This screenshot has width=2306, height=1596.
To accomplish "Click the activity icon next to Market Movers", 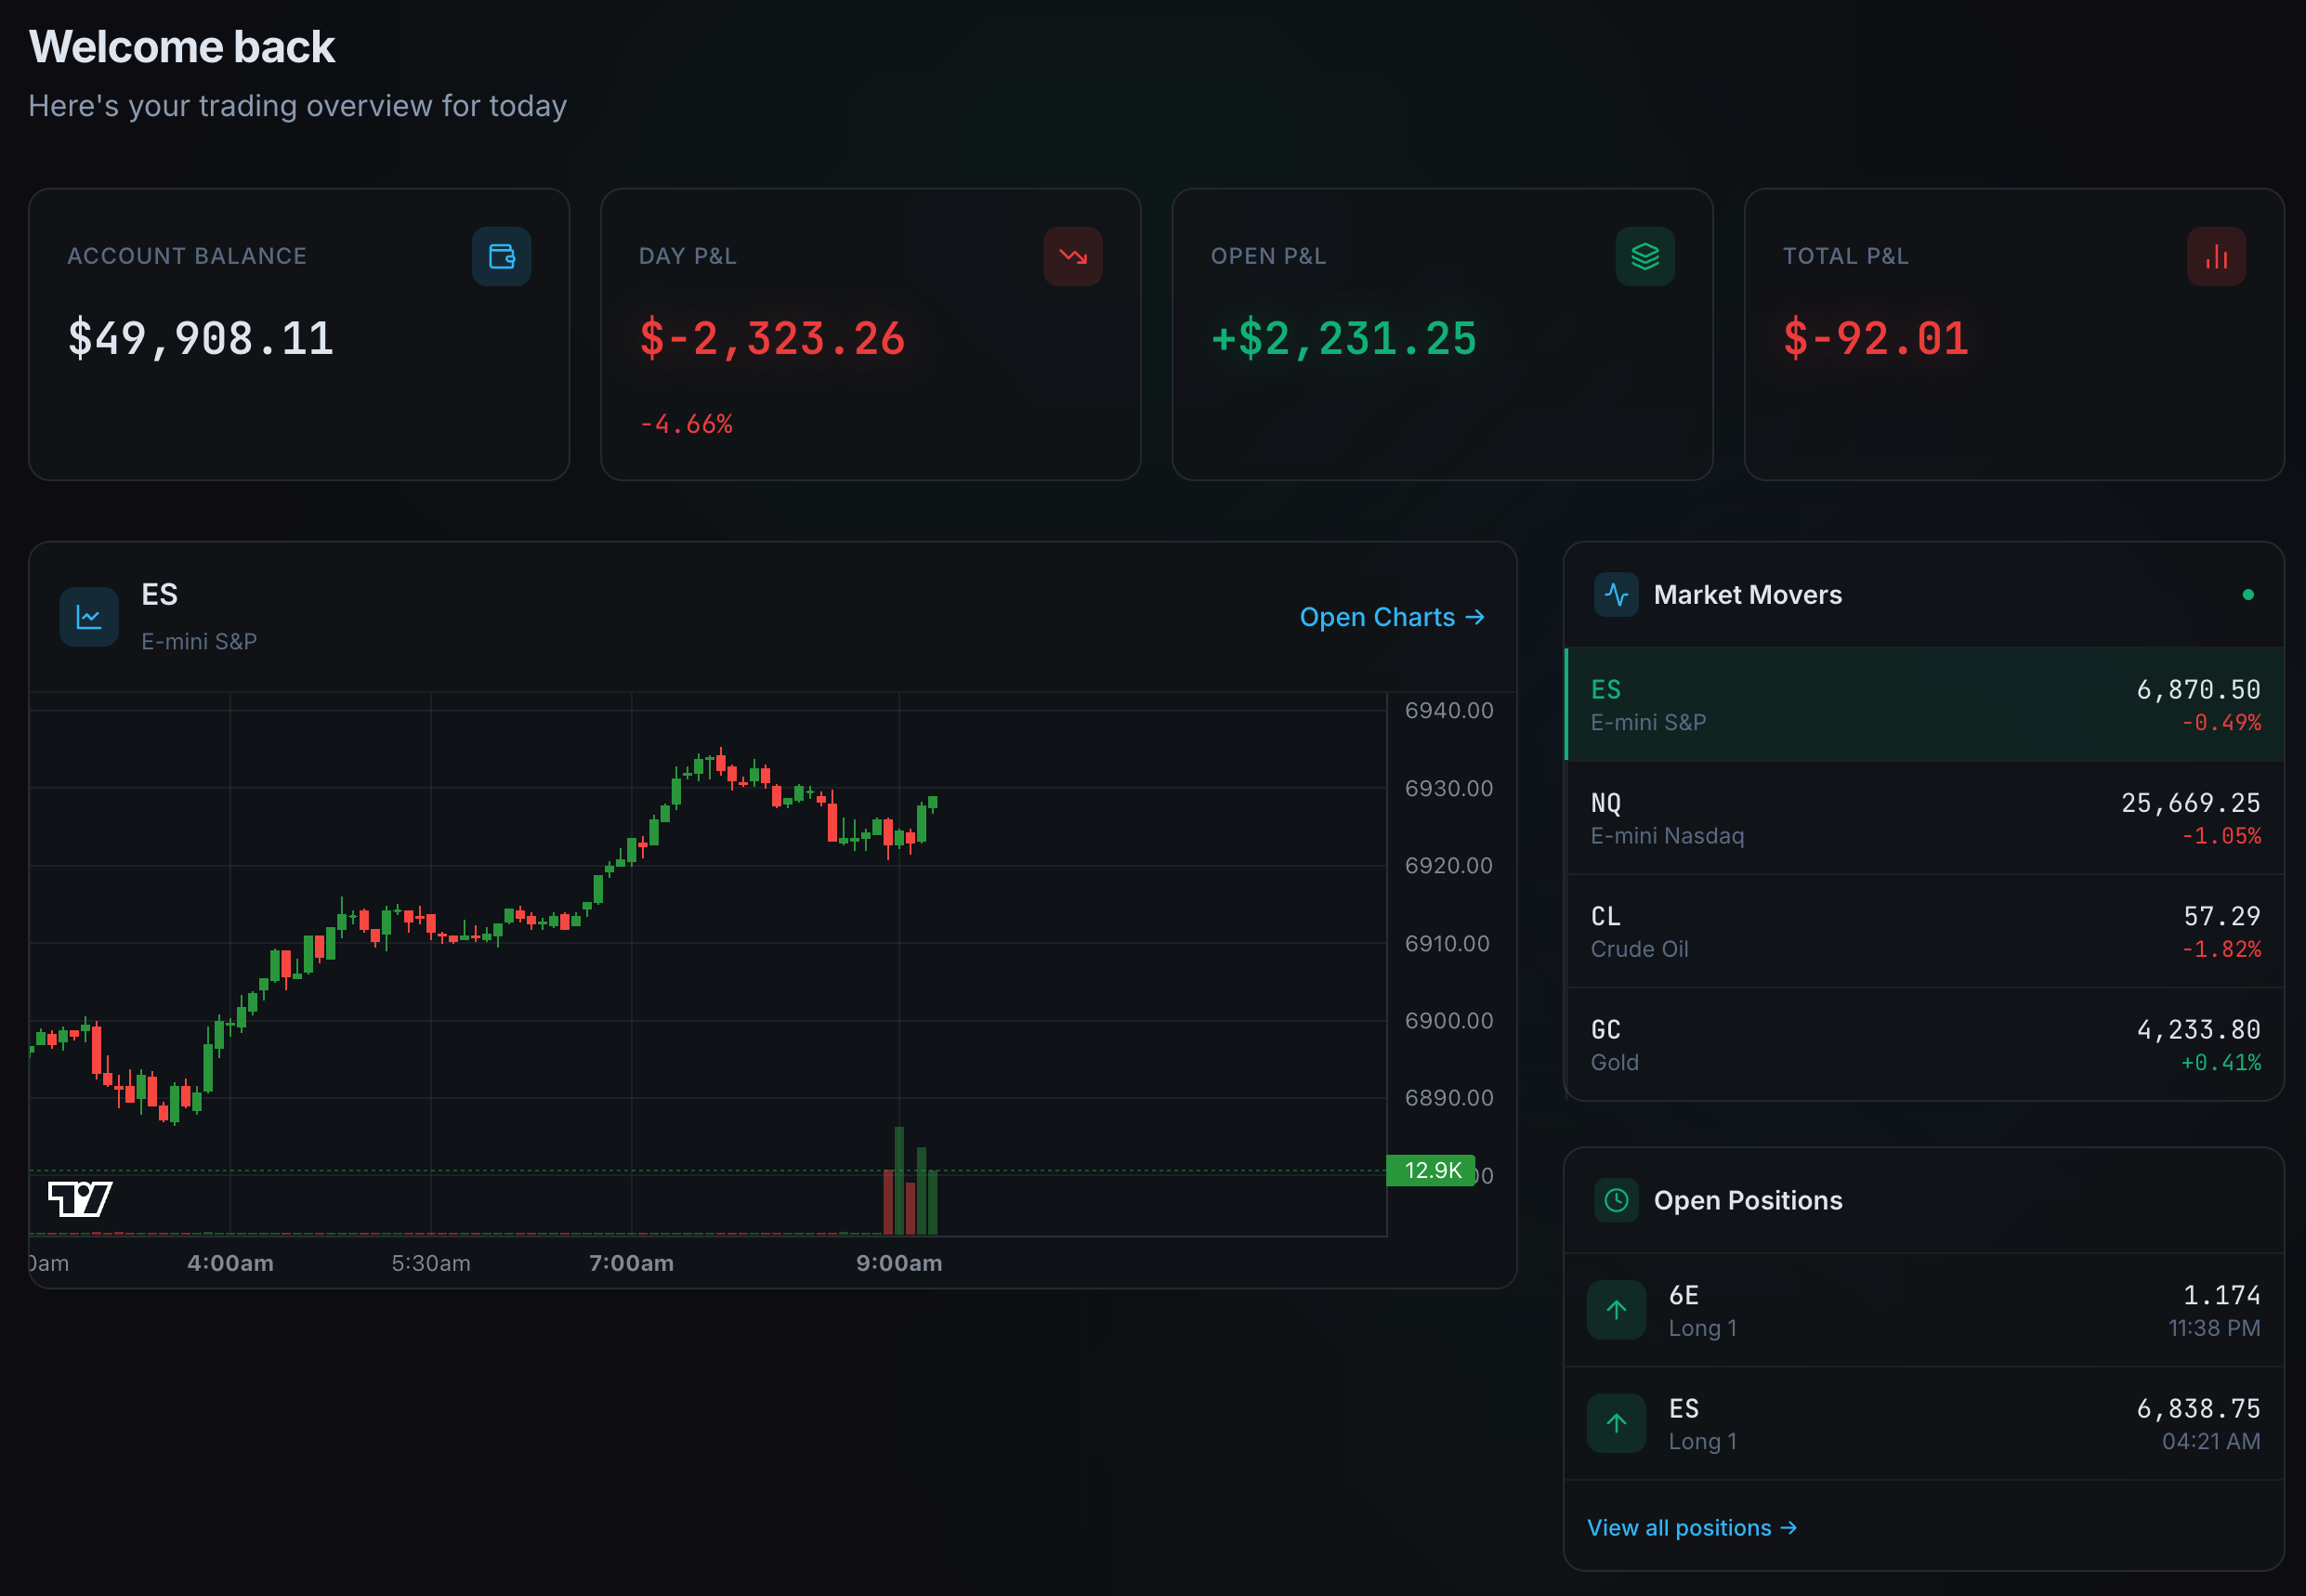I will [1616, 594].
